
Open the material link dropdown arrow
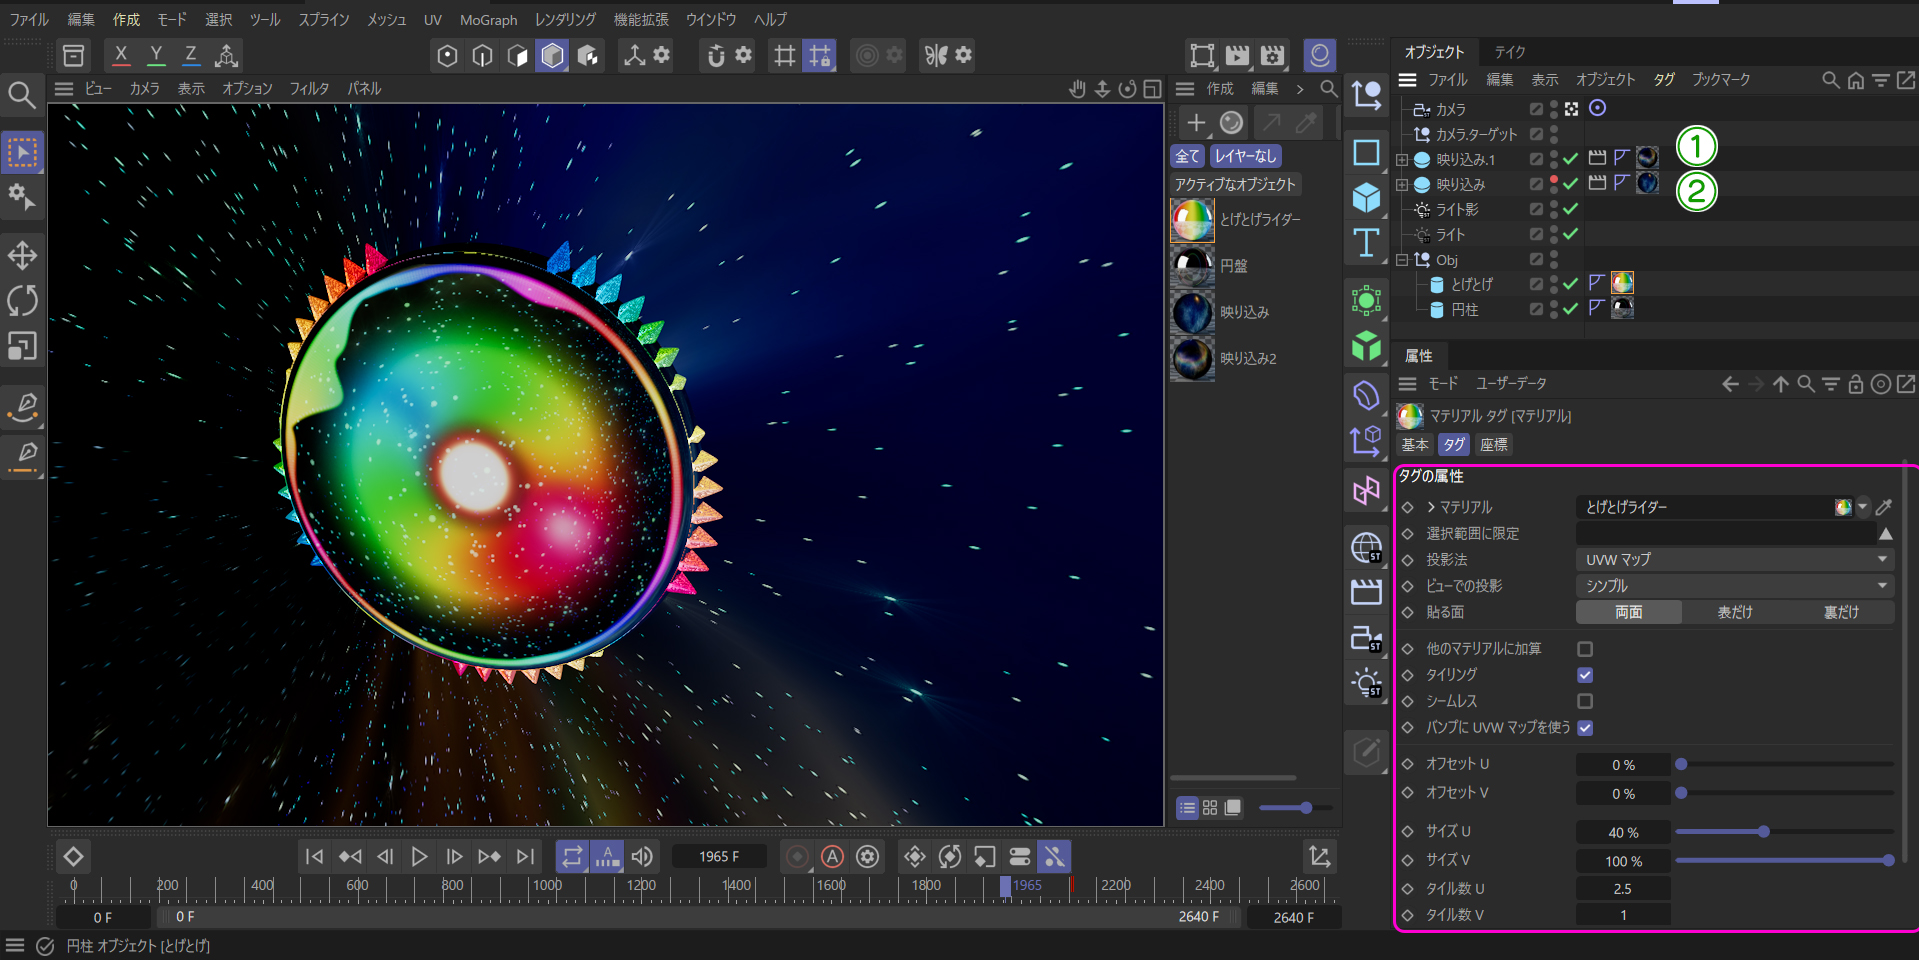pyautogui.click(x=1863, y=507)
